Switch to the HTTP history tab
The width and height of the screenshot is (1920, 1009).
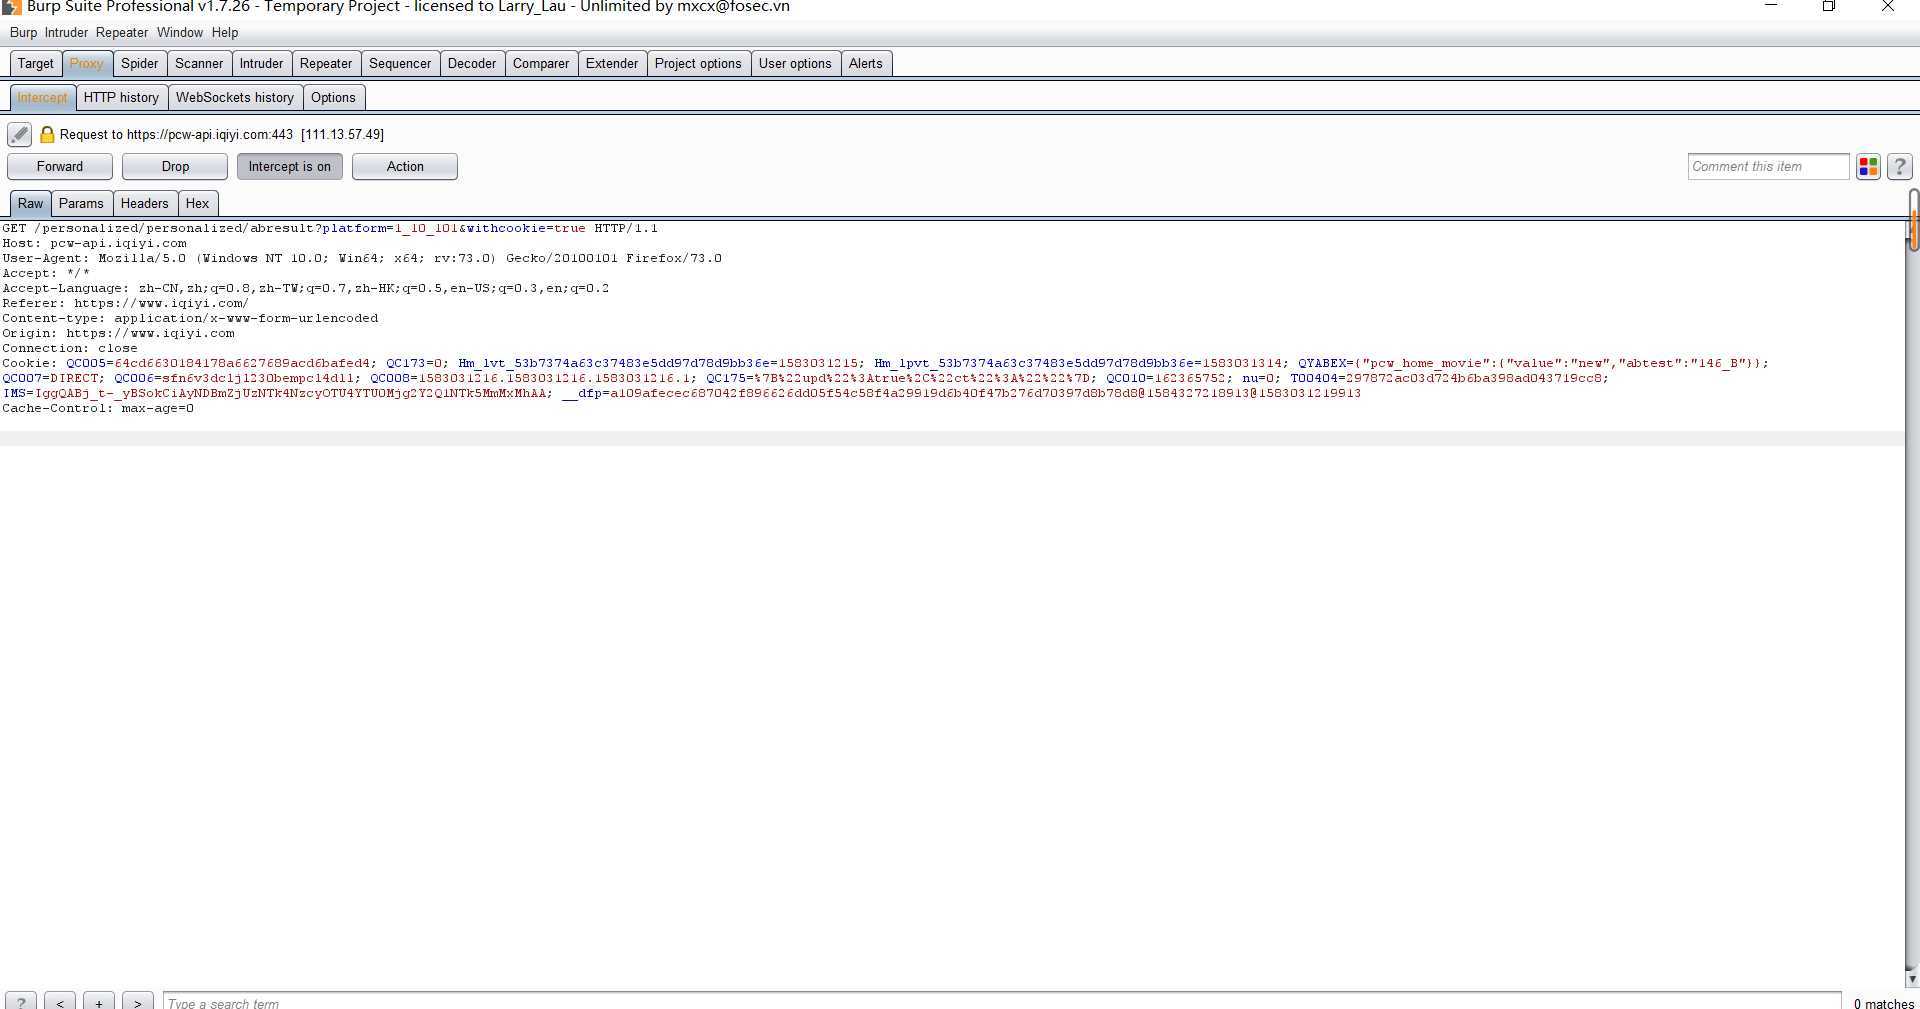121,97
